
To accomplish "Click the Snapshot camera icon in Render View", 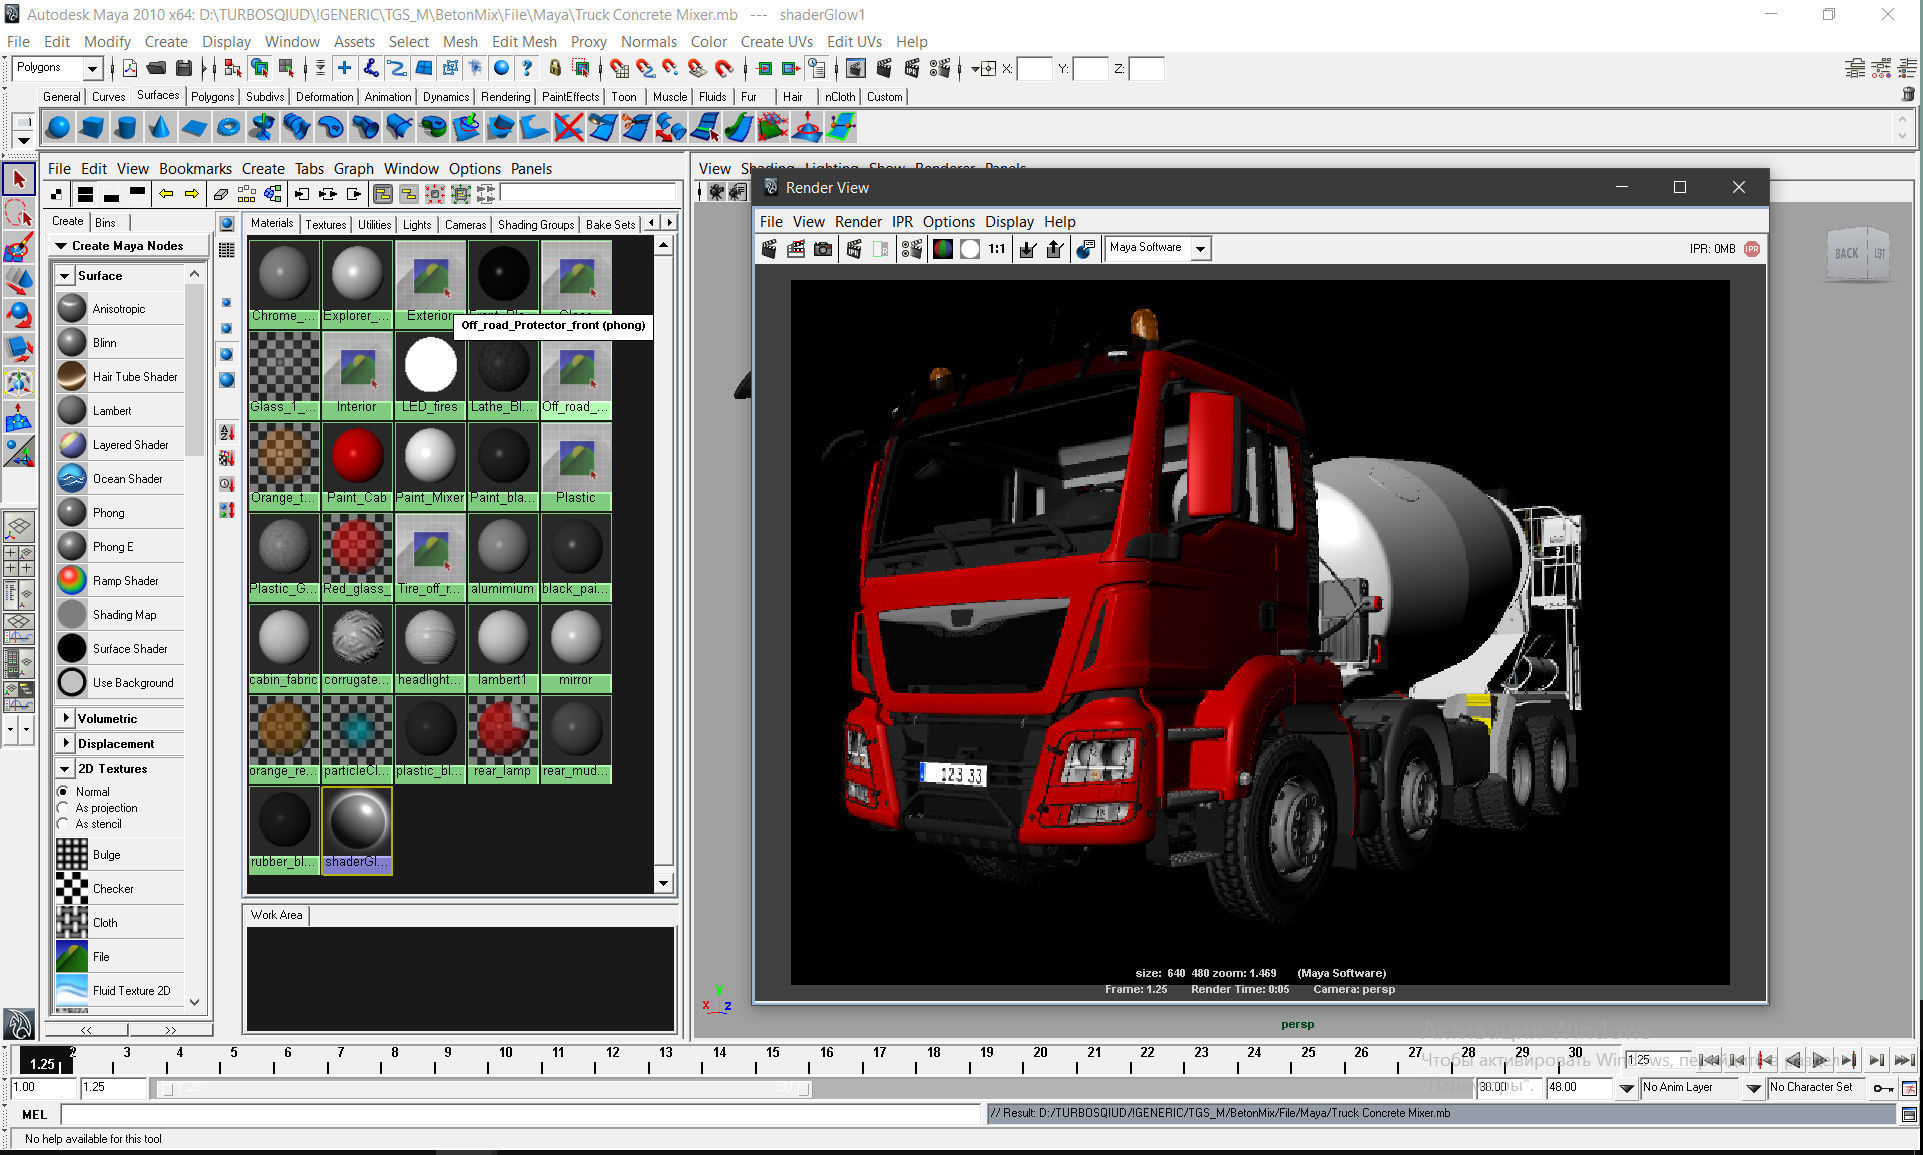I will coord(823,249).
